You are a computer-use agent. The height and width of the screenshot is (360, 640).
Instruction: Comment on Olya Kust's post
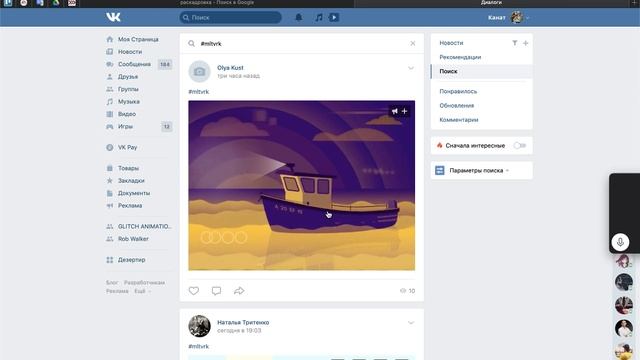[x=216, y=291]
